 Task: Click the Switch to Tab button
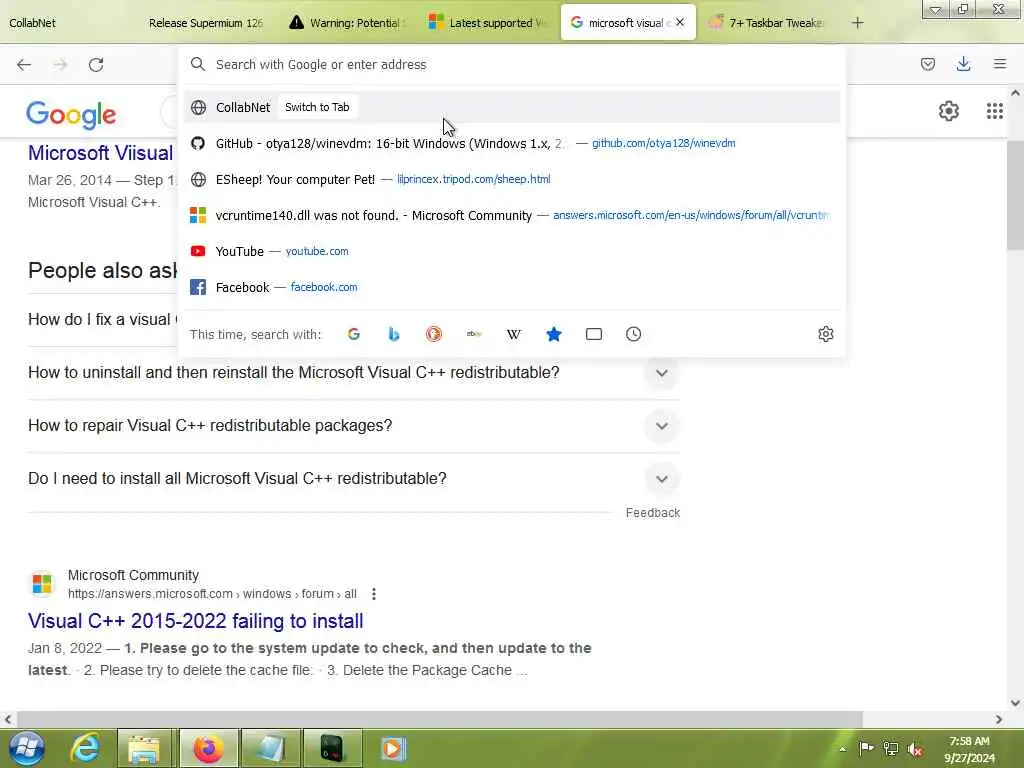[317, 107]
